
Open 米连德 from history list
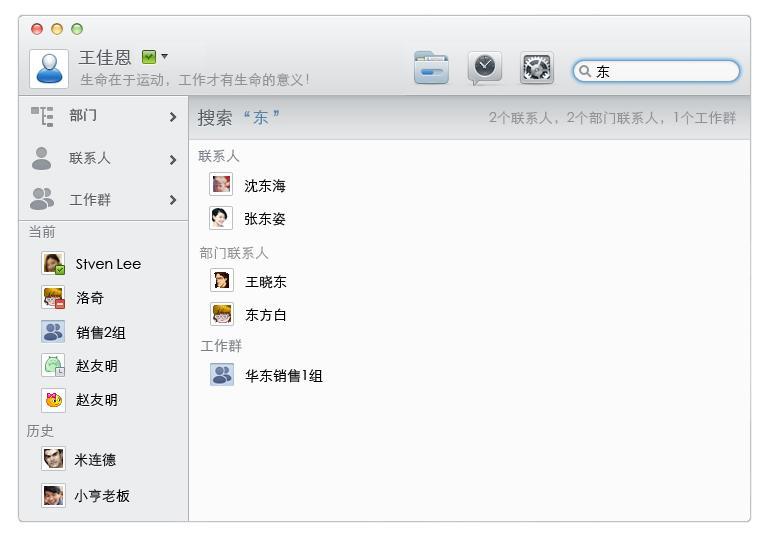tap(94, 460)
